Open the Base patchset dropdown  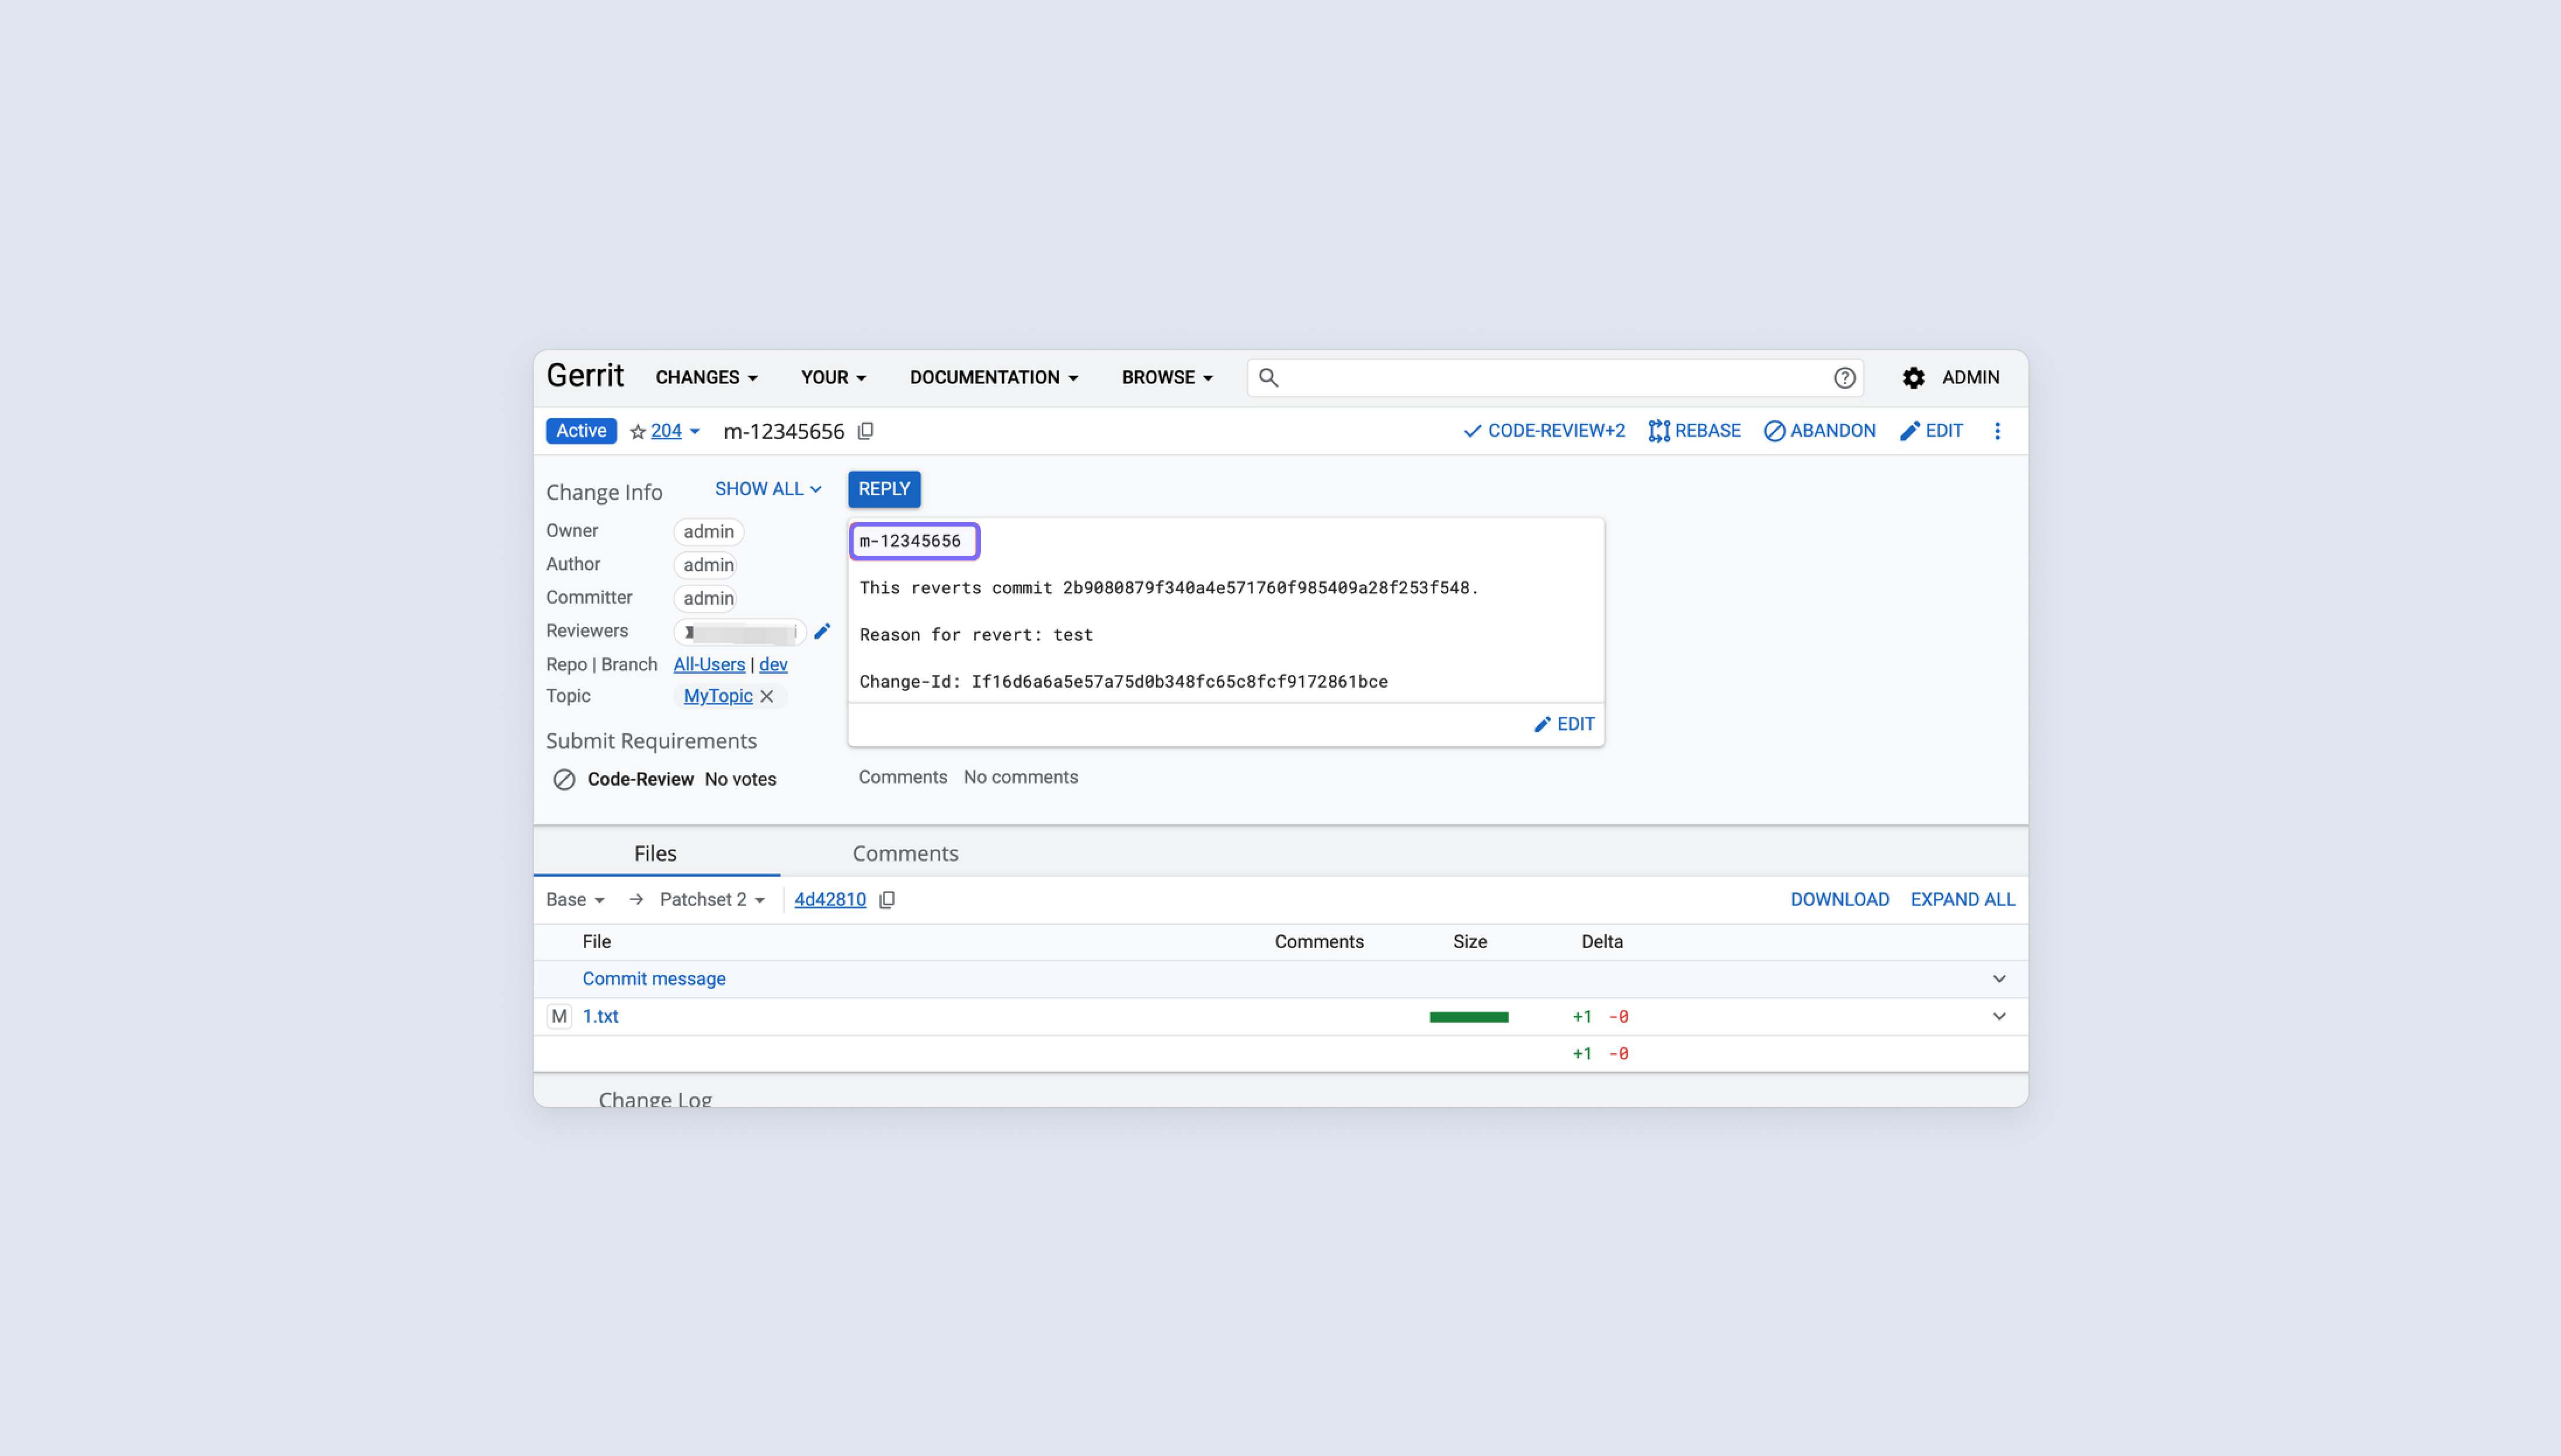coord(575,900)
